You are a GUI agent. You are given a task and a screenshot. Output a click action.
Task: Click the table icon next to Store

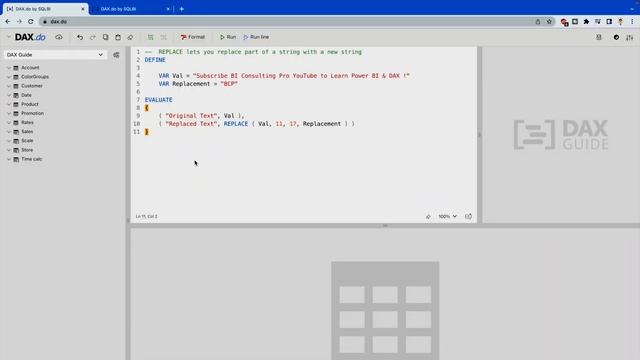tap(16, 150)
